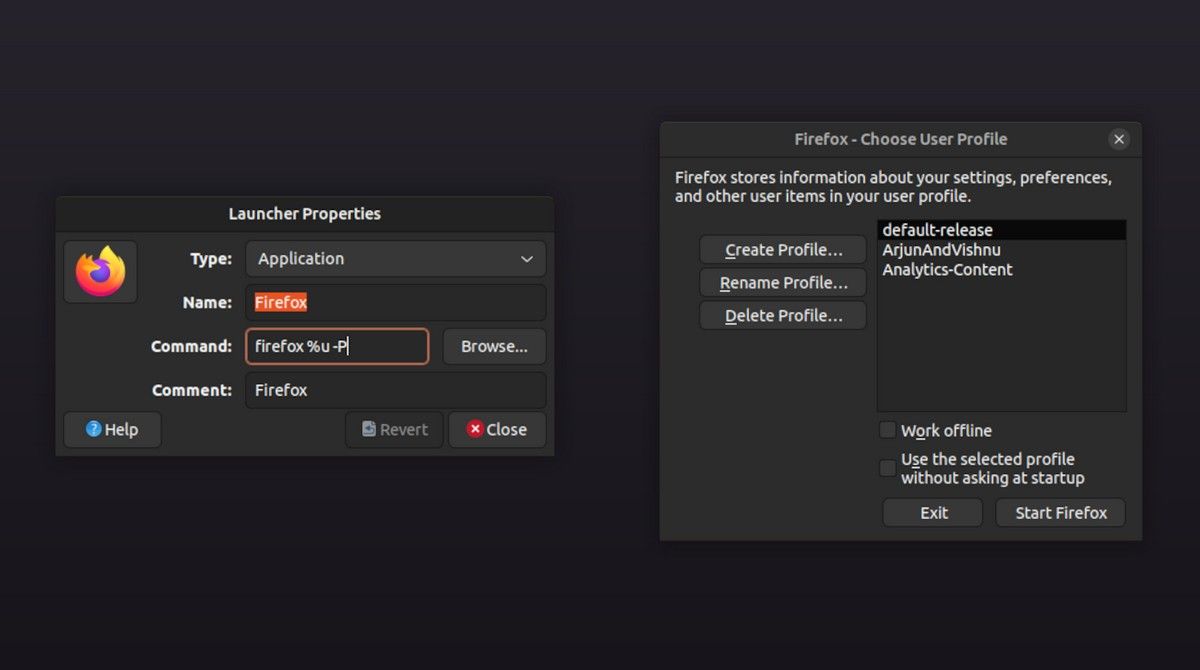This screenshot has height=670, width=1200.
Task: Click into the Comment text field
Action: point(396,390)
